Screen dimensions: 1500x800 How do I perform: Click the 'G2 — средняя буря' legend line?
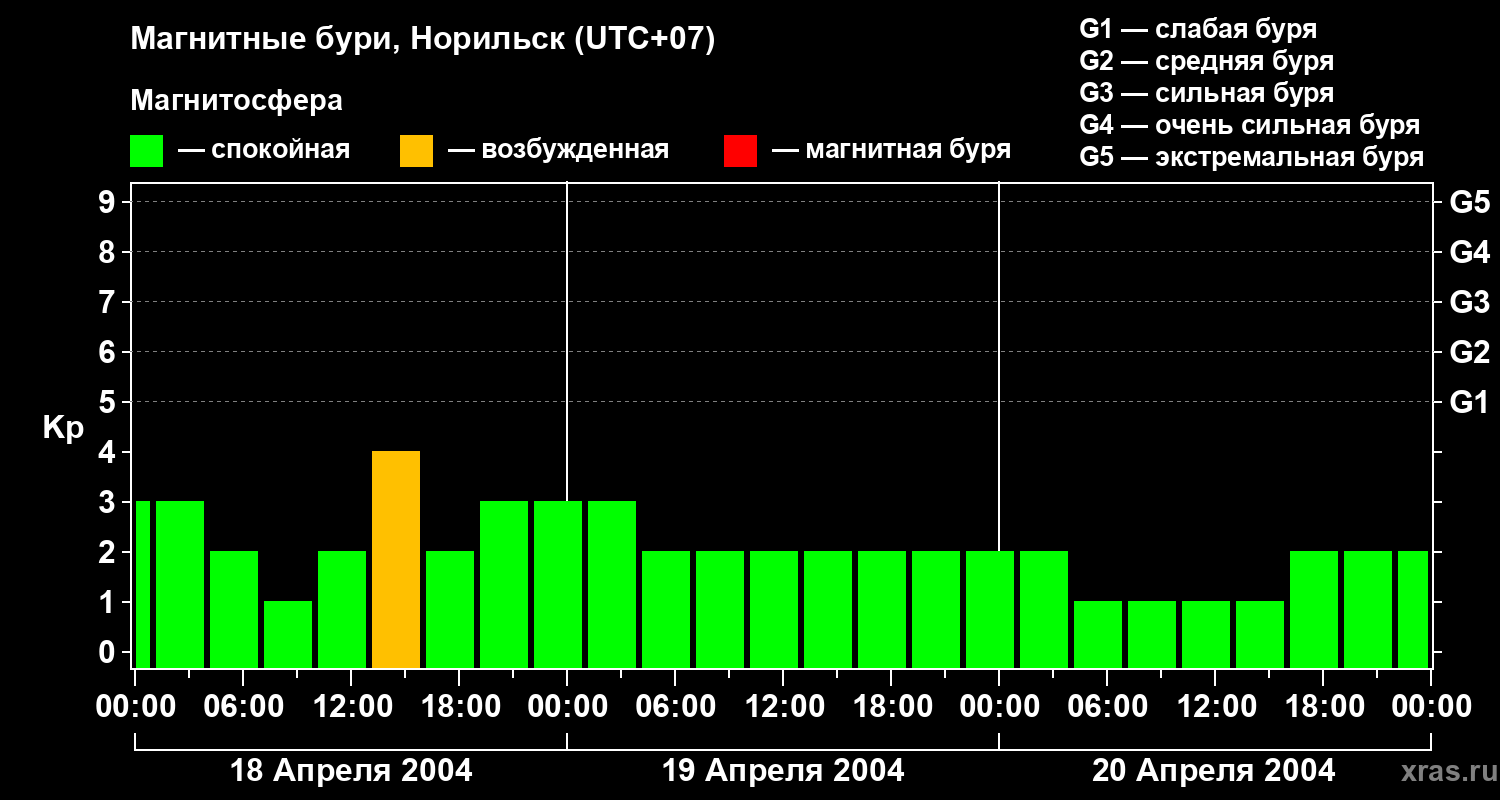point(1206,61)
